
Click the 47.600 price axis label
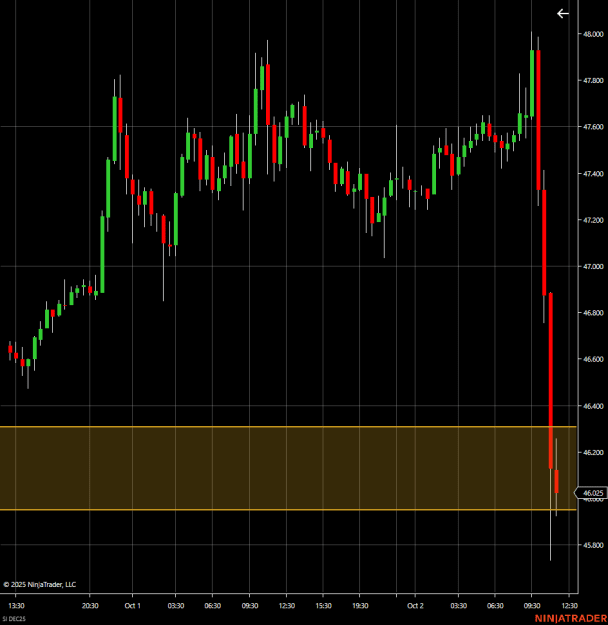point(593,127)
